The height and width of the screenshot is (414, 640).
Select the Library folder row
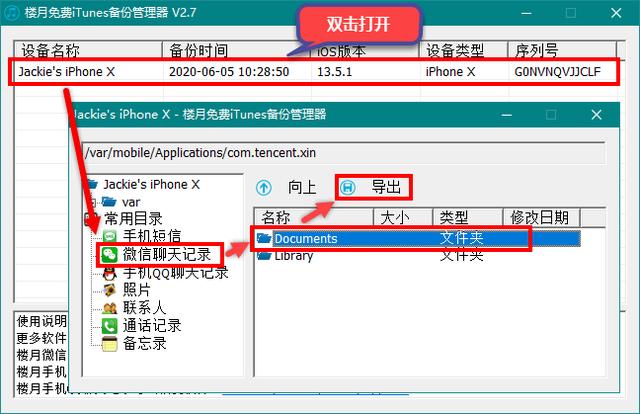(416, 256)
